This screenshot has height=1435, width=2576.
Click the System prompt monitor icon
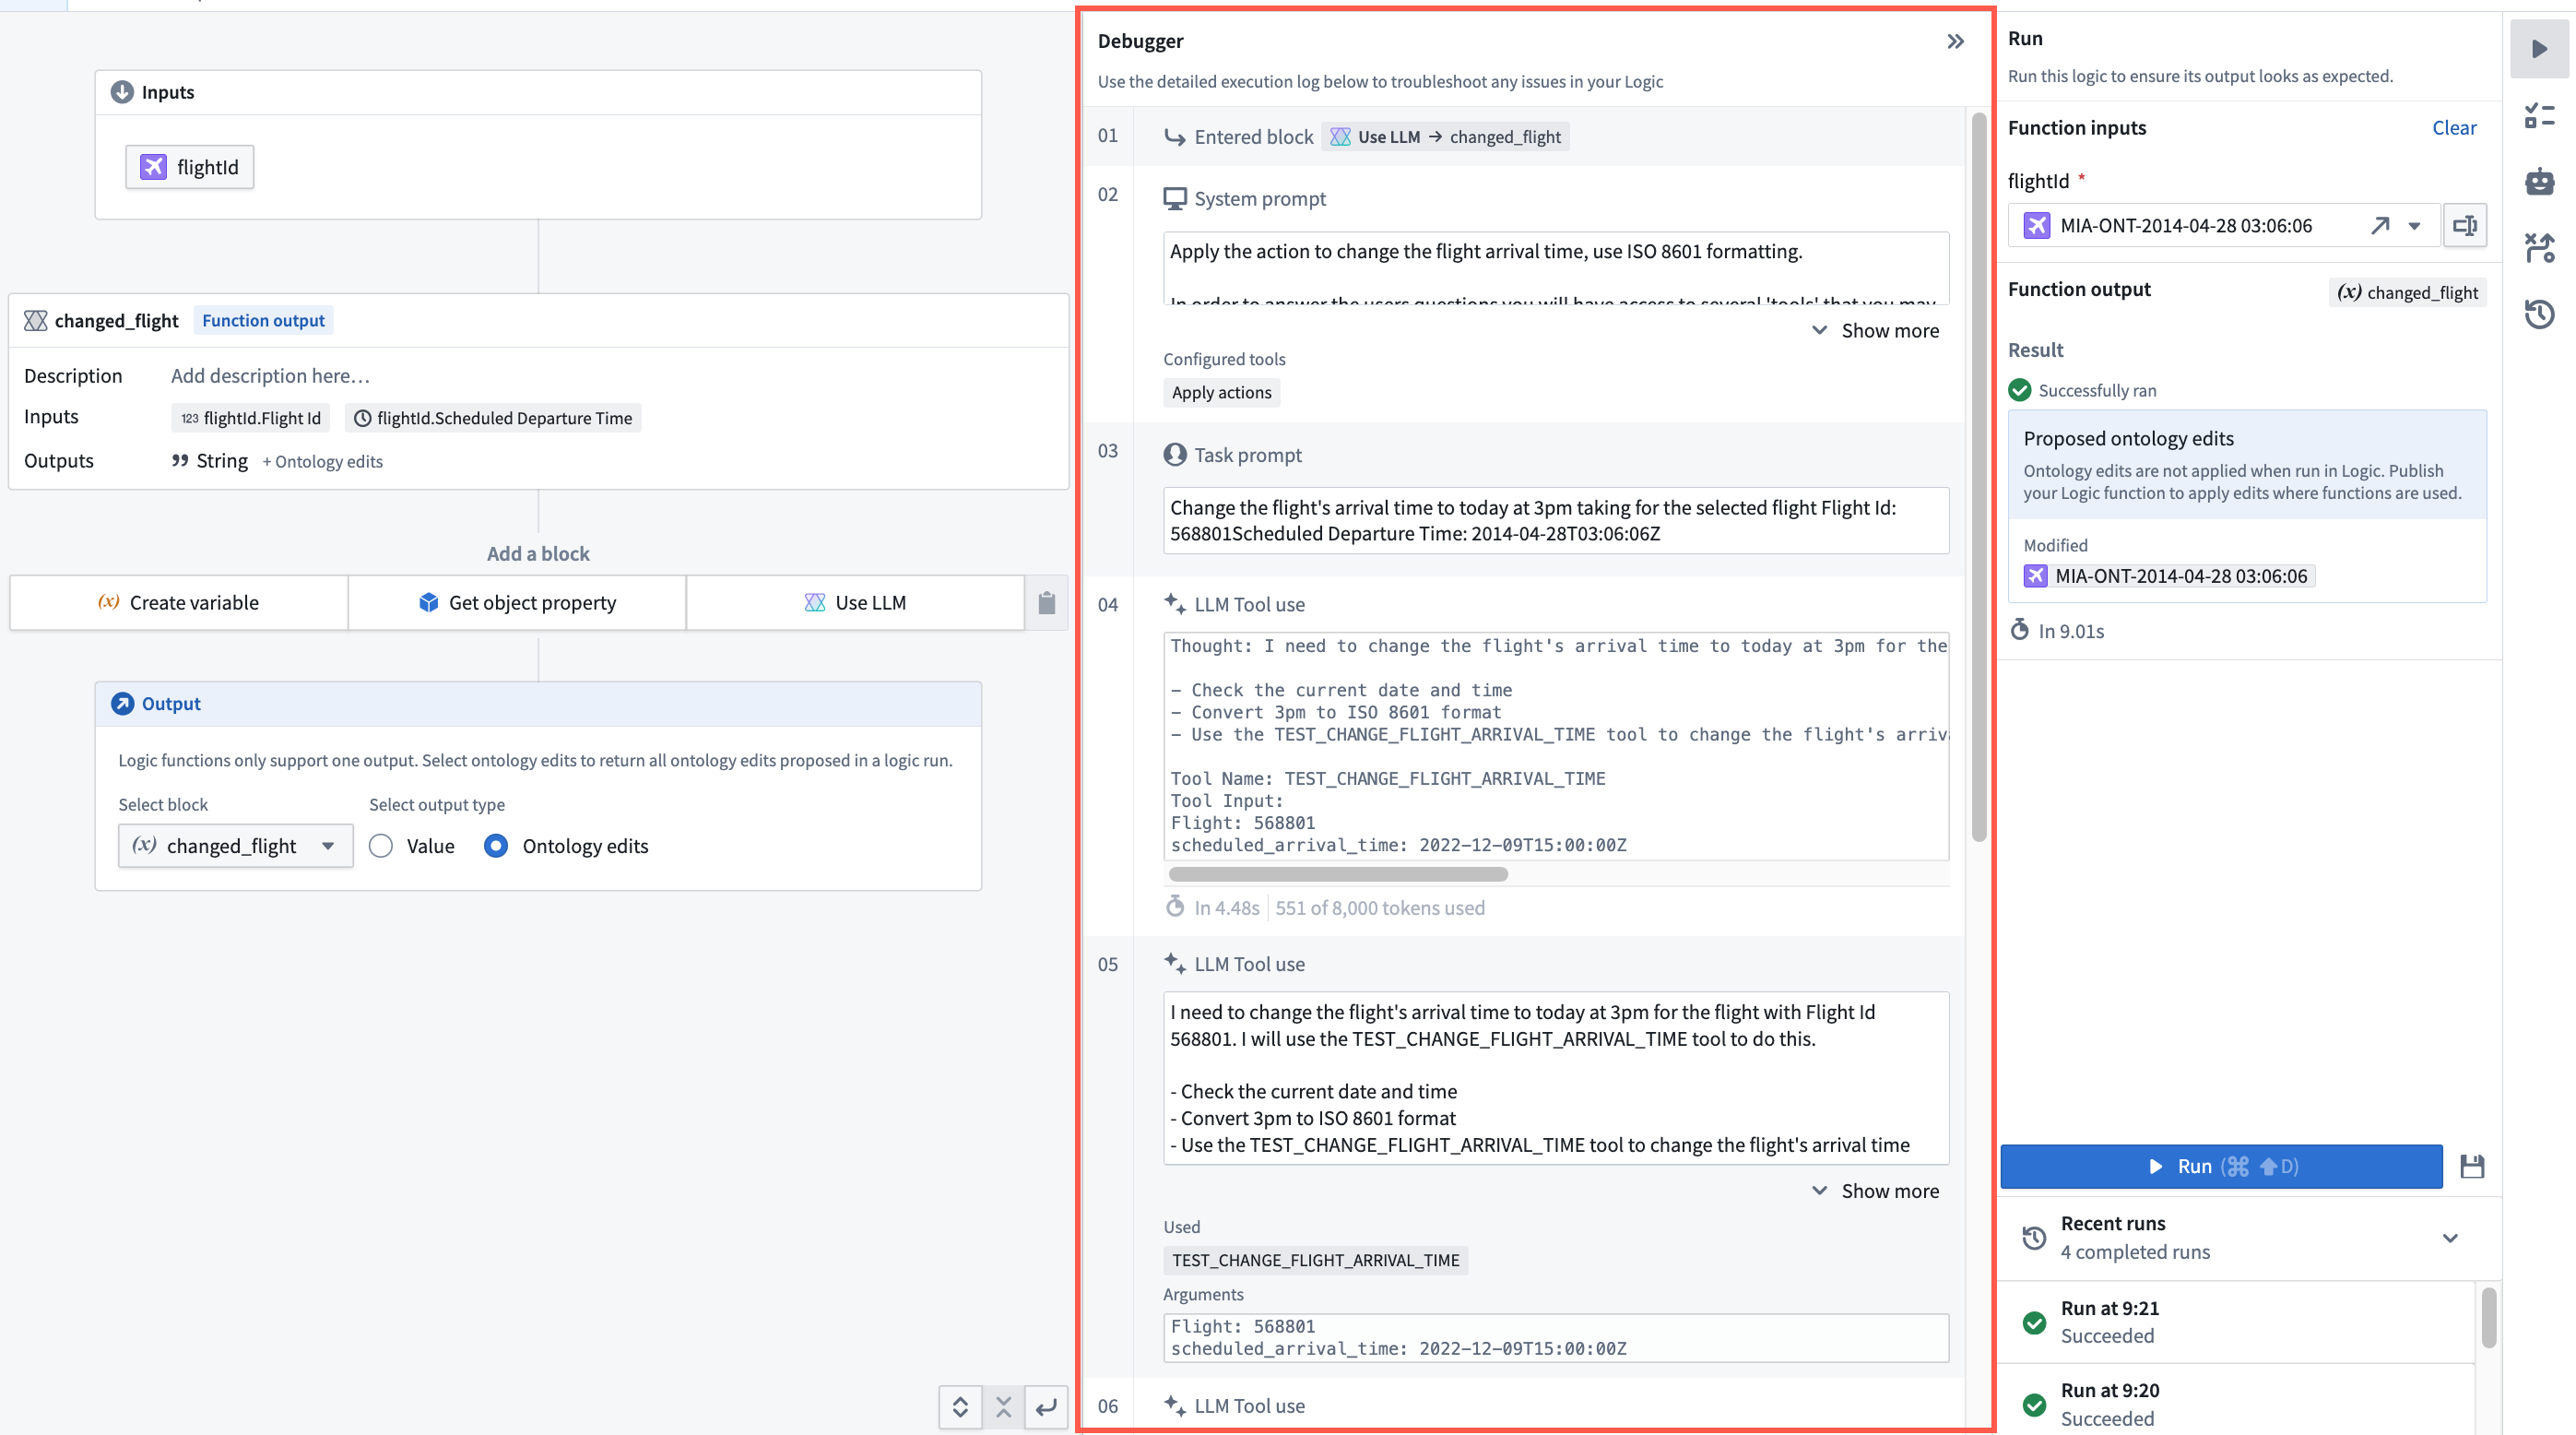1174,198
